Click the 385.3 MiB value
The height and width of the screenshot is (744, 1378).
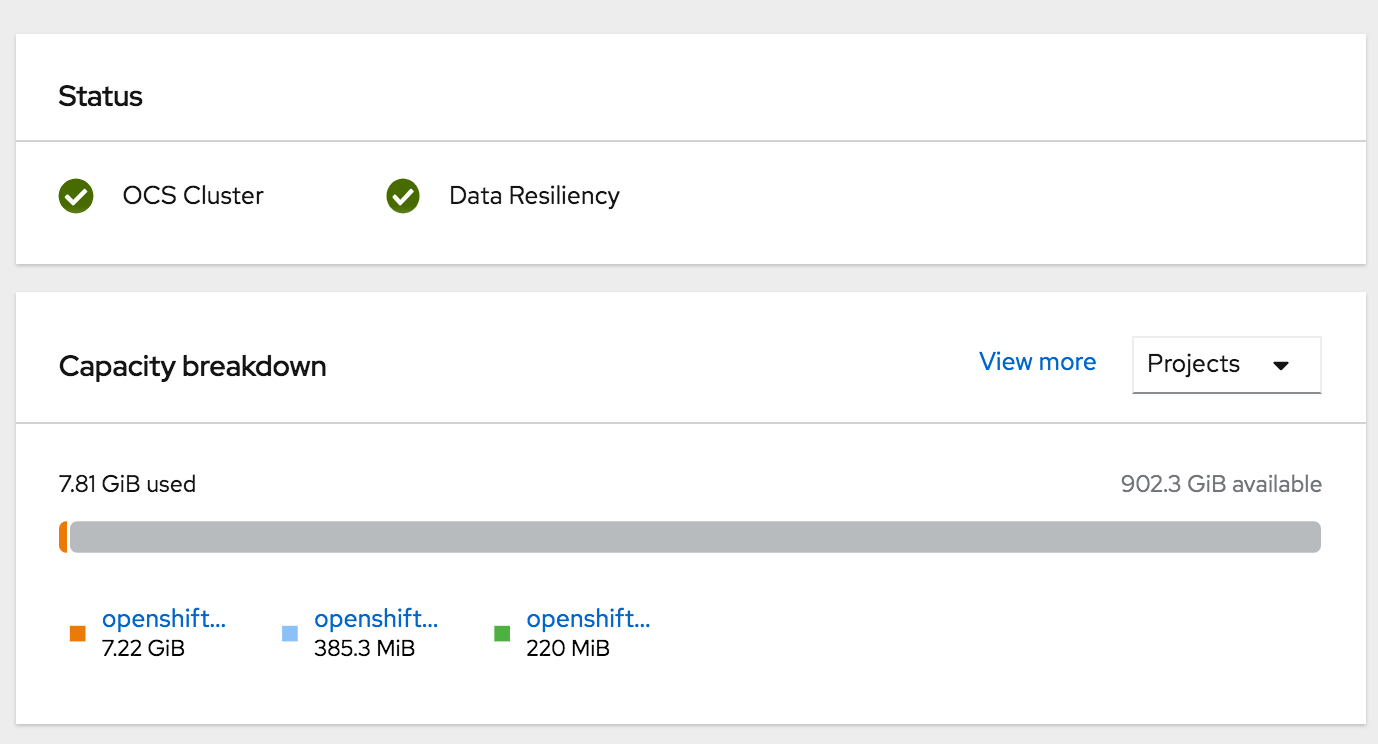[x=364, y=649]
